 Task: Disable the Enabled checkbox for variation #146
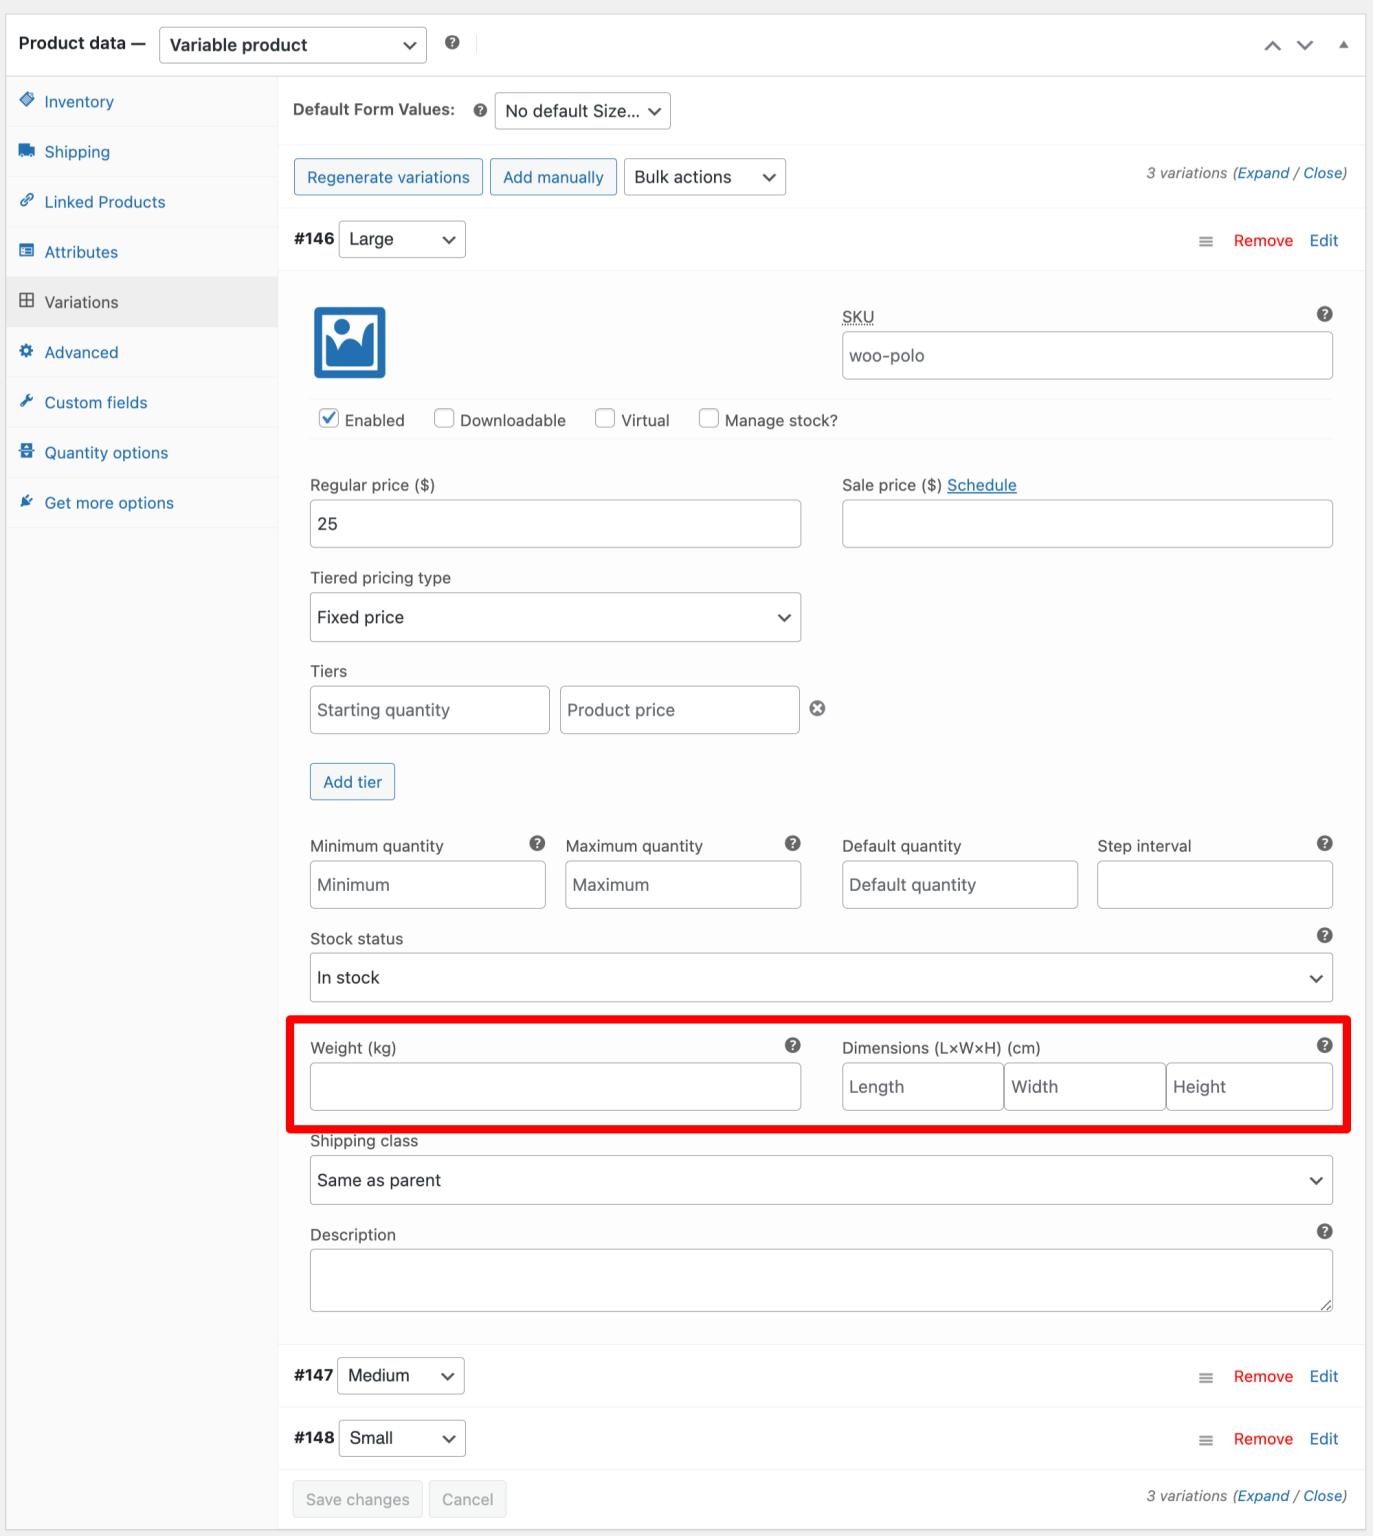click(328, 418)
